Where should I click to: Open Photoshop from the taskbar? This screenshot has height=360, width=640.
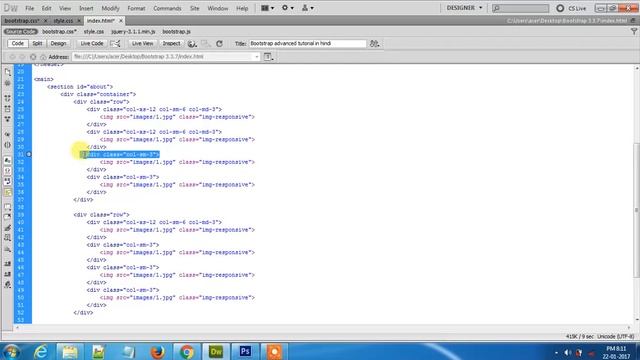coord(245,351)
